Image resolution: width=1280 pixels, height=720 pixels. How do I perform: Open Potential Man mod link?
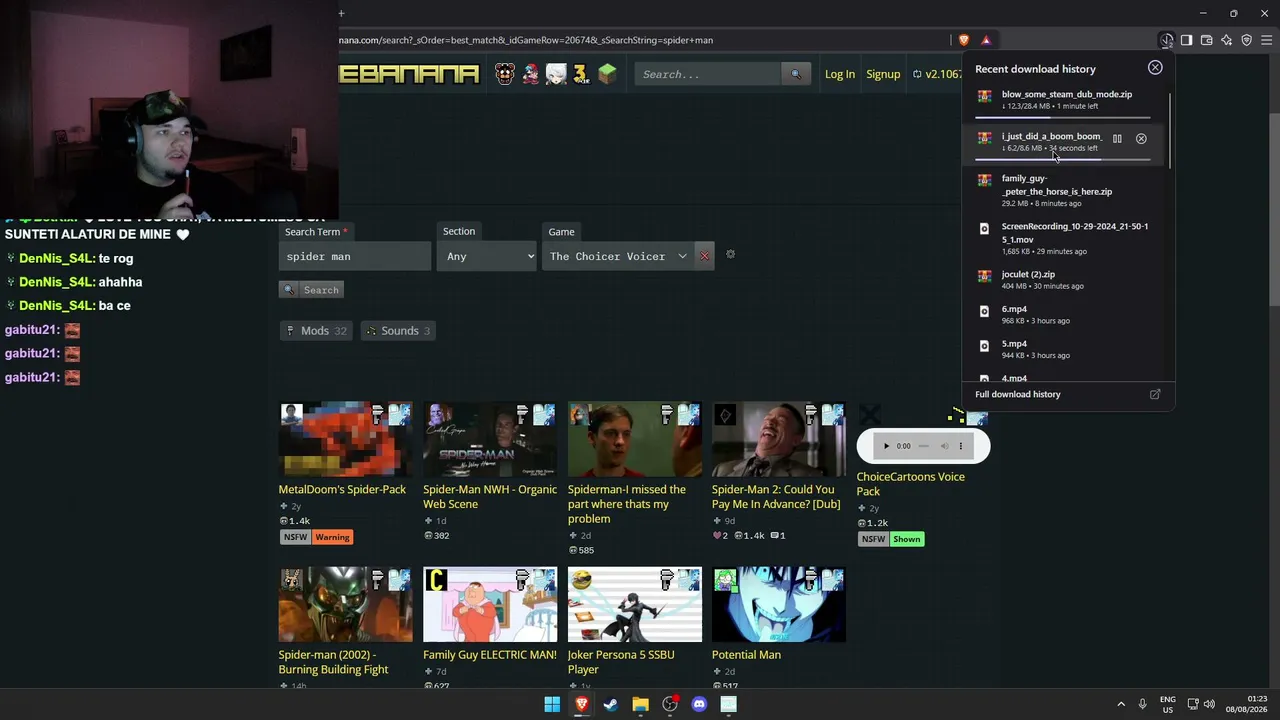point(746,655)
